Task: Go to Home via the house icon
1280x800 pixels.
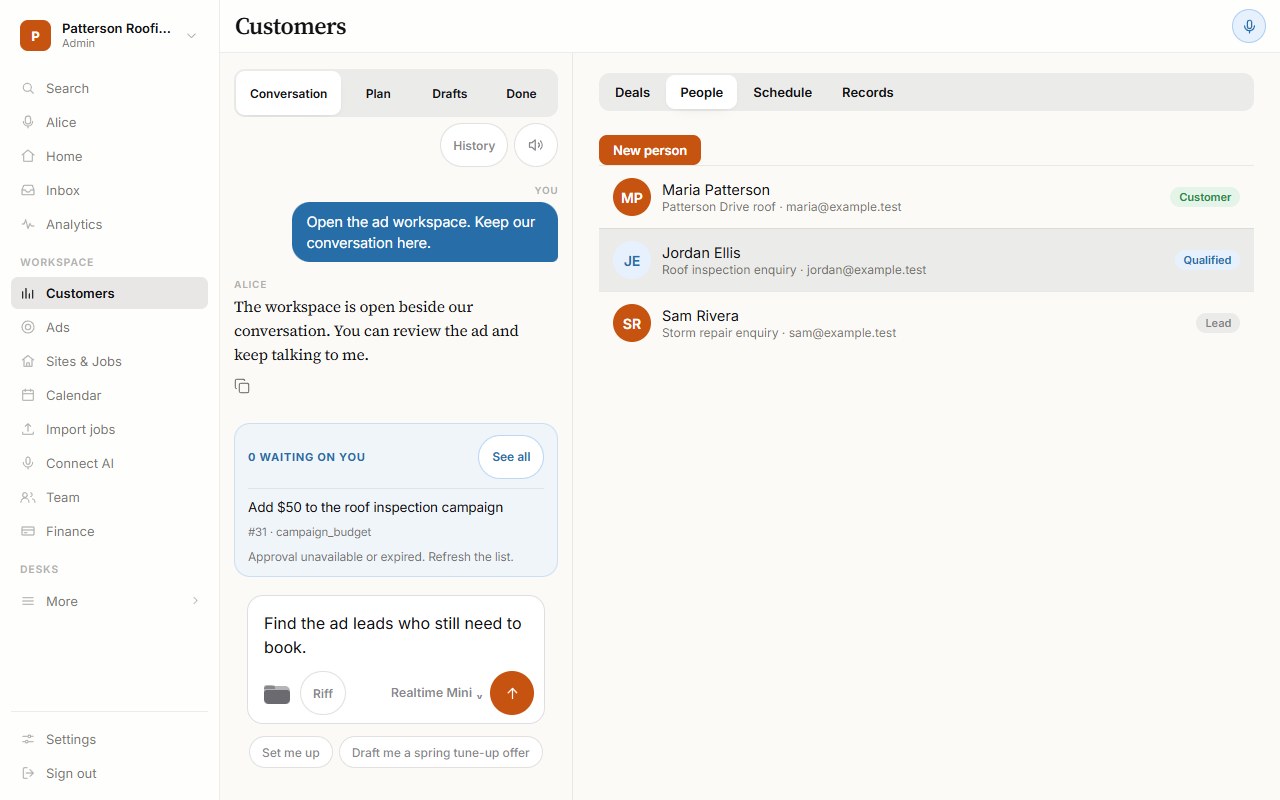Action: pyautogui.click(x=28, y=156)
